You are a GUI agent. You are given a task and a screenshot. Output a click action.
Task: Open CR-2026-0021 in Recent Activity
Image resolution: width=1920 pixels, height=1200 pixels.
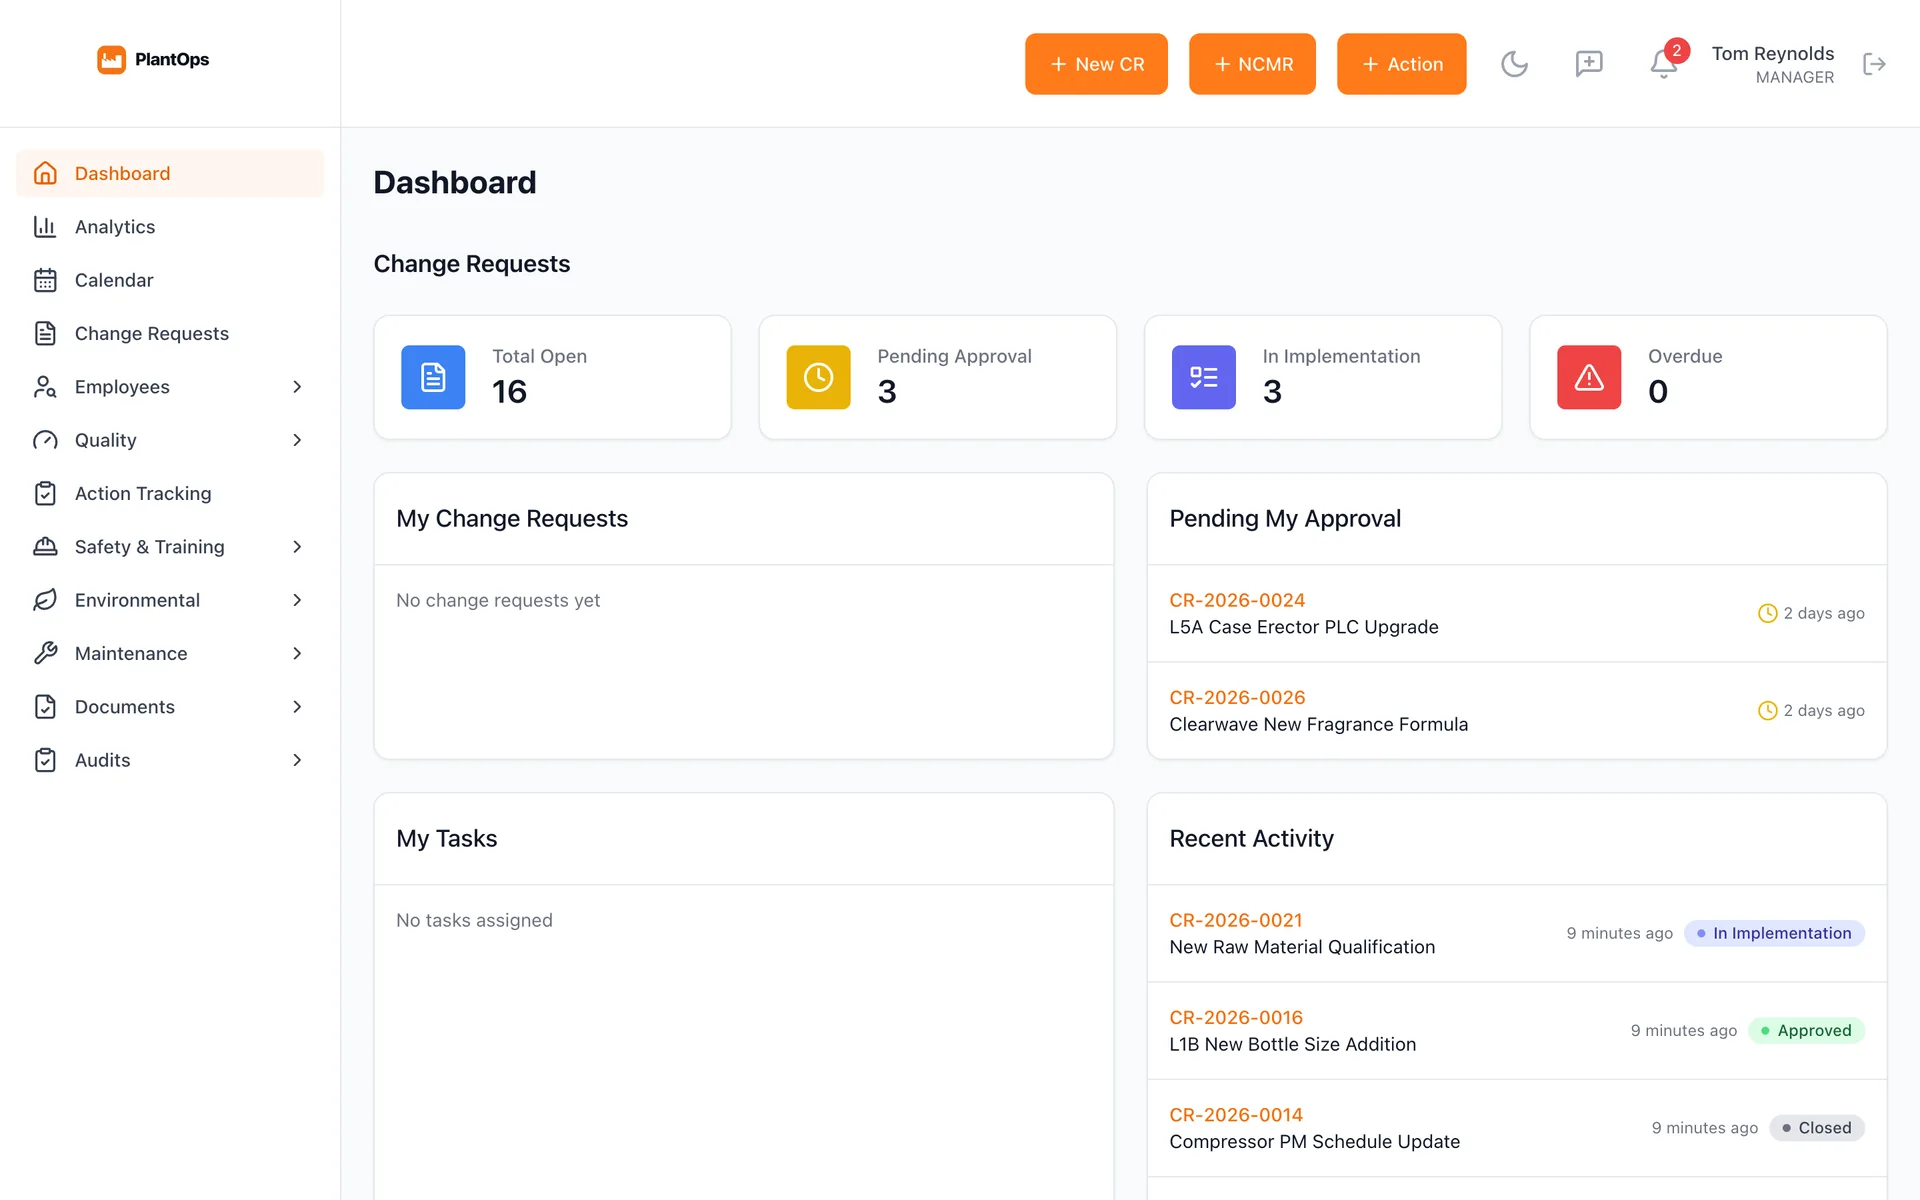tap(1236, 920)
